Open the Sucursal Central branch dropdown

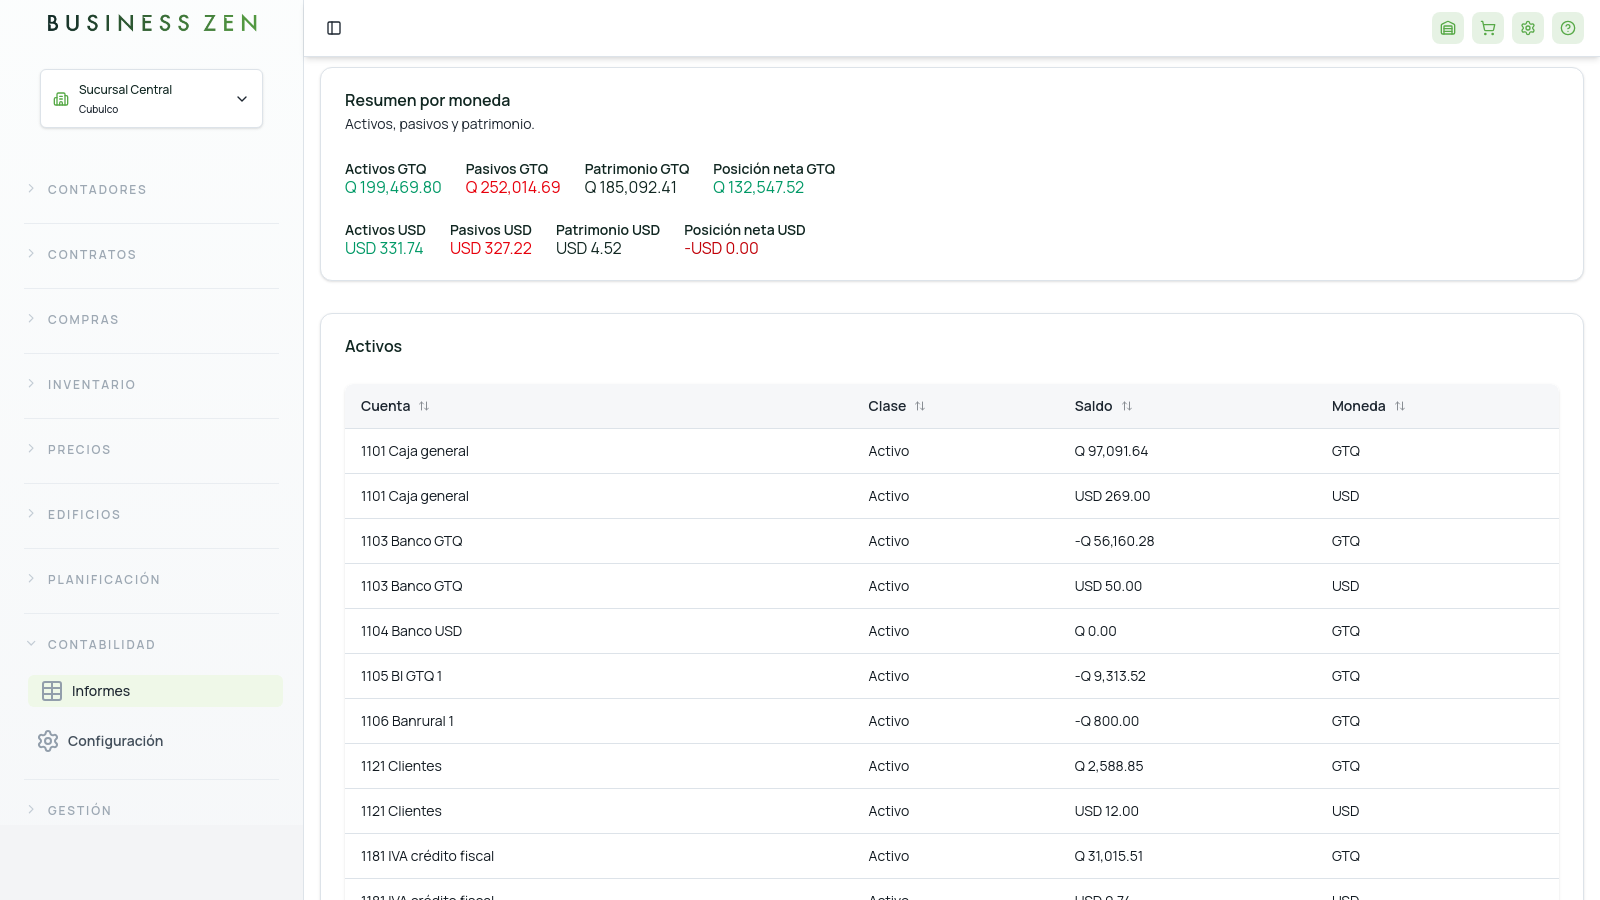tap(151, 98)
